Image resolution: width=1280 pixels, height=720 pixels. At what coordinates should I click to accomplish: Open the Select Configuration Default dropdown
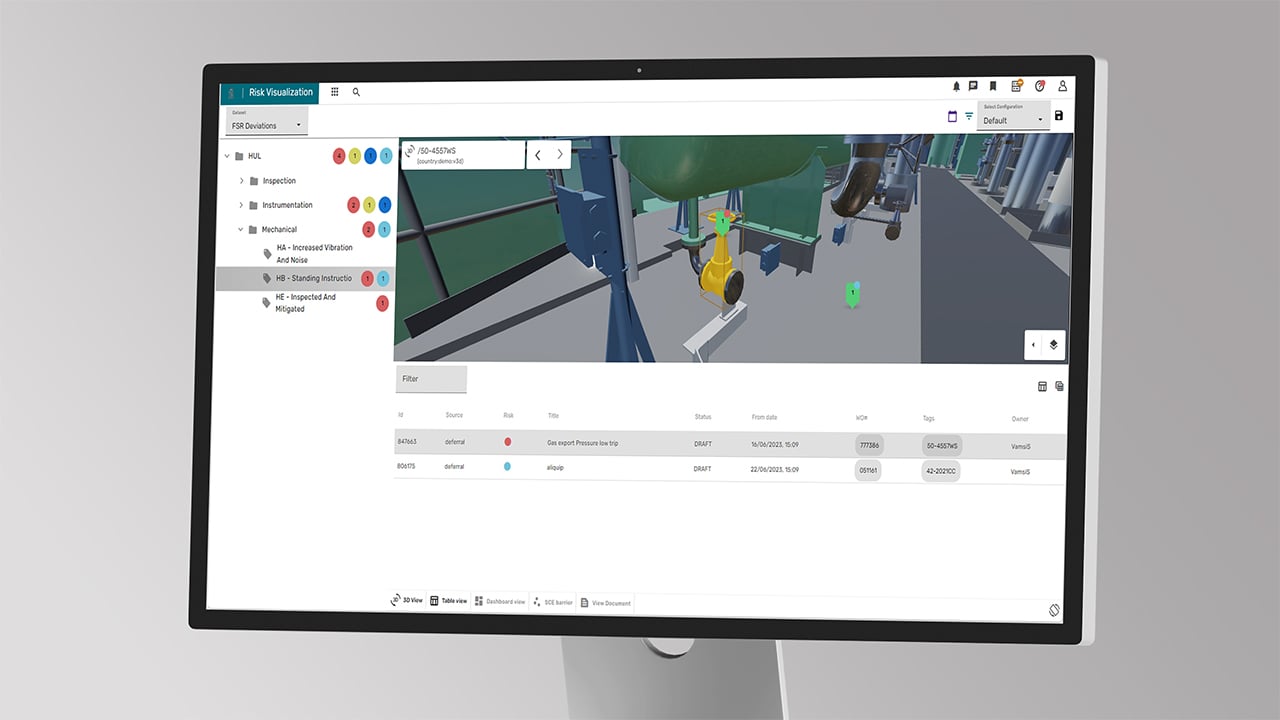tap(1012, 117)
